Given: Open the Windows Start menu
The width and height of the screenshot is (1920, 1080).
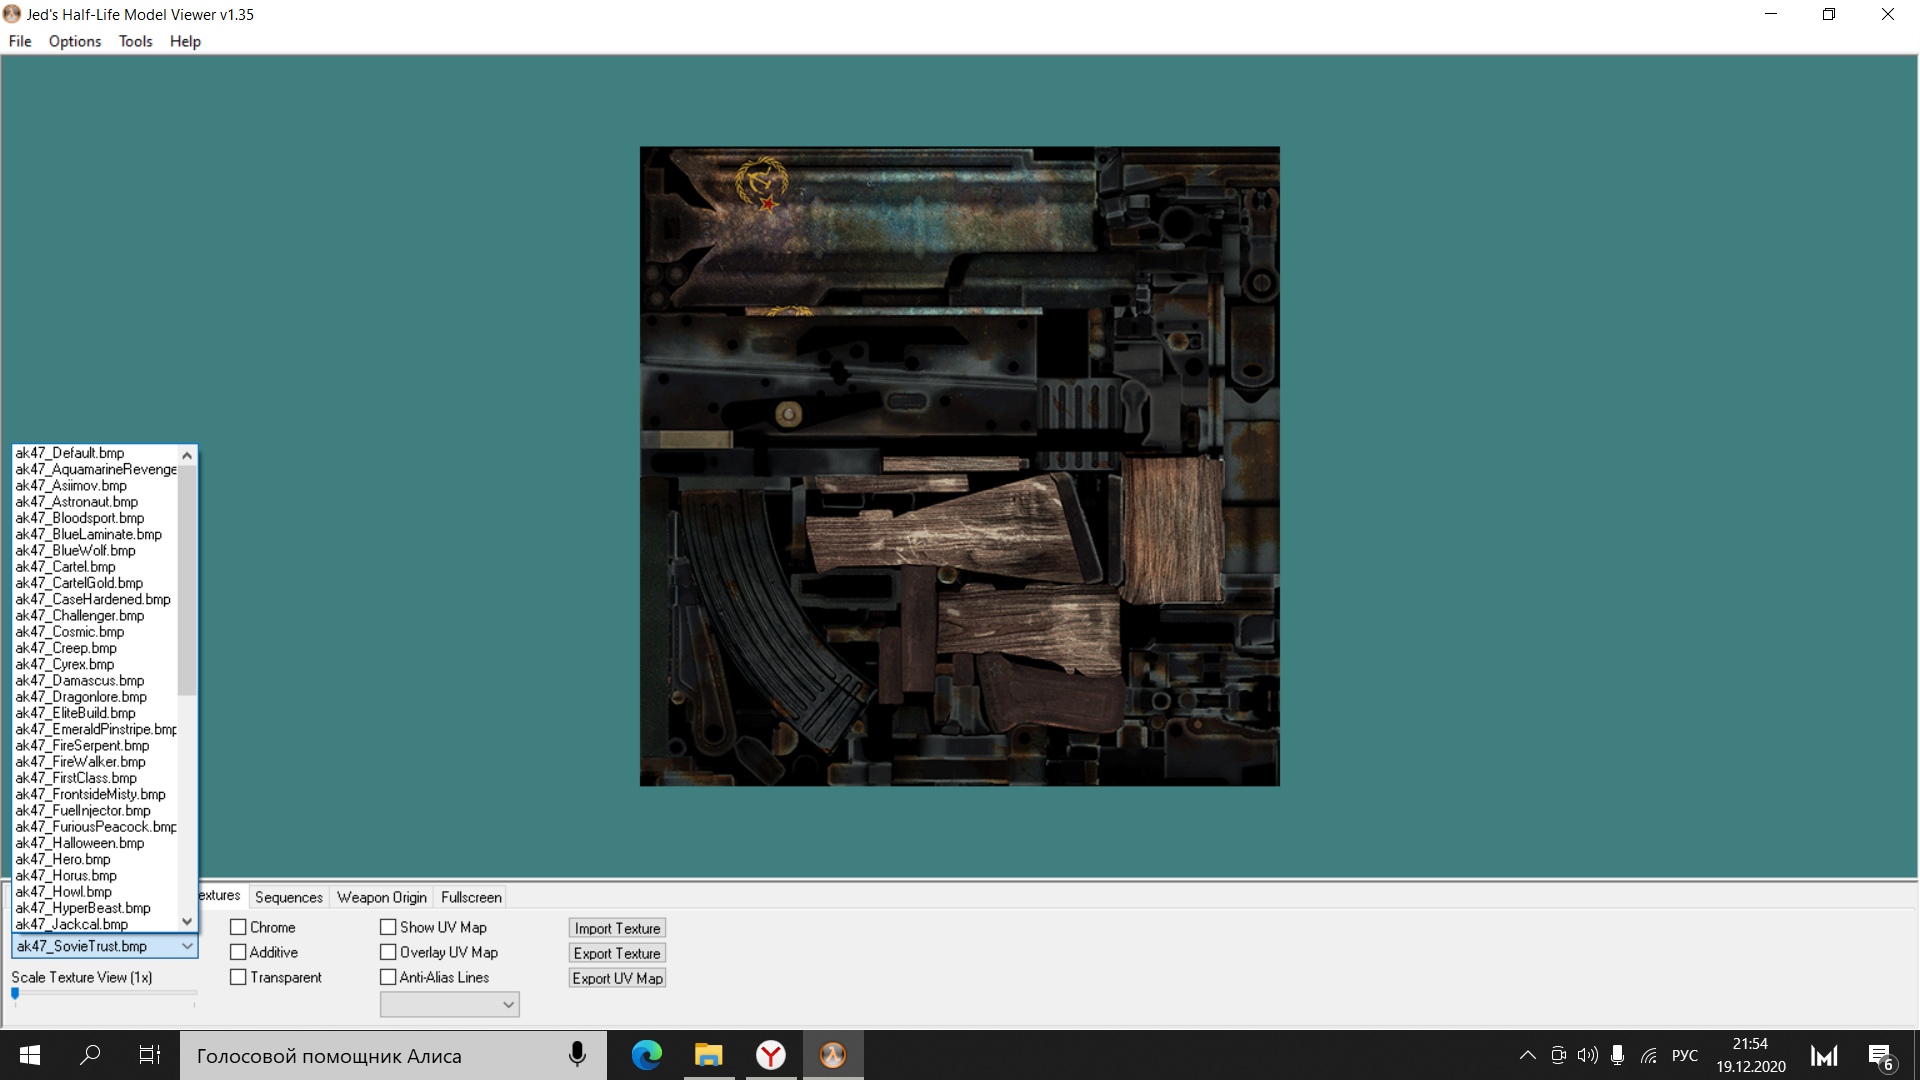Looking at the screenshot, I should click(30, 1055).
